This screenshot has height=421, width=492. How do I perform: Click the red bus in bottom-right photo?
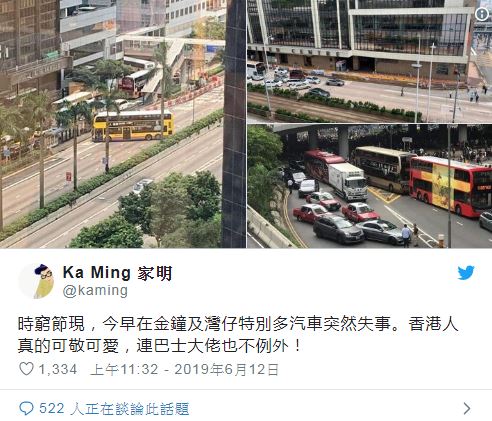[450, 186]
